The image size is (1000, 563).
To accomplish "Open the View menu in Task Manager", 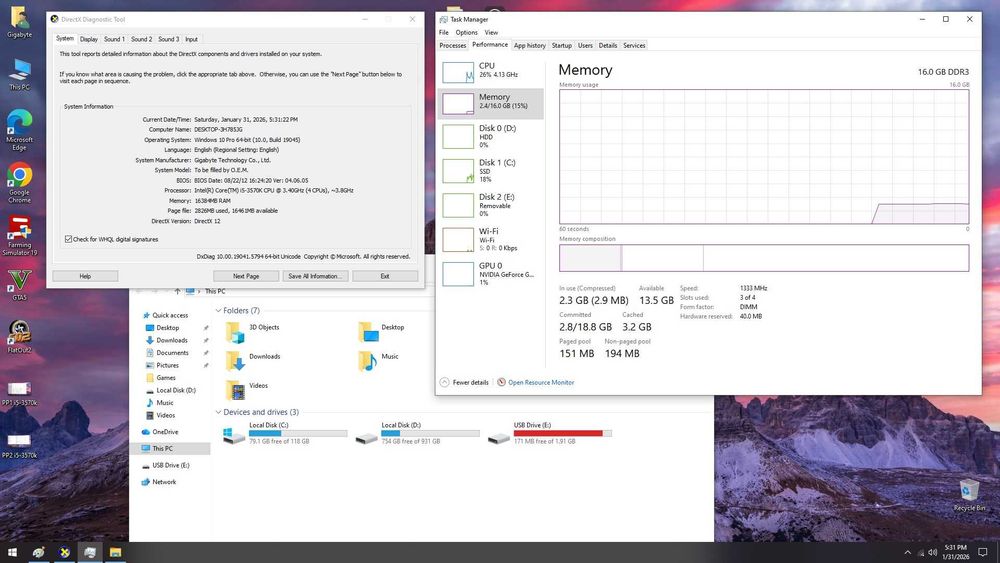I will [491, 33].
